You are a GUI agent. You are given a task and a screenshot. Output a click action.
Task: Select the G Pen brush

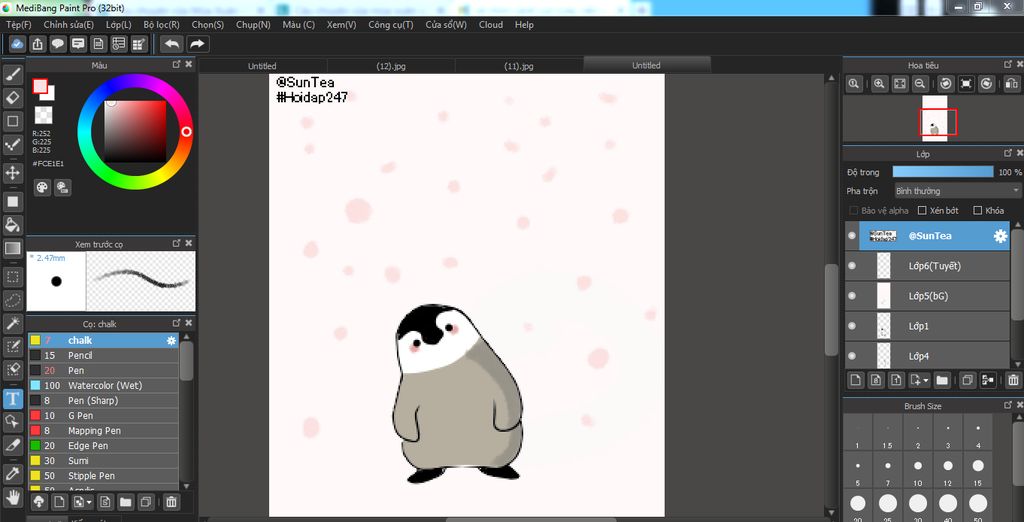(103, 416)
